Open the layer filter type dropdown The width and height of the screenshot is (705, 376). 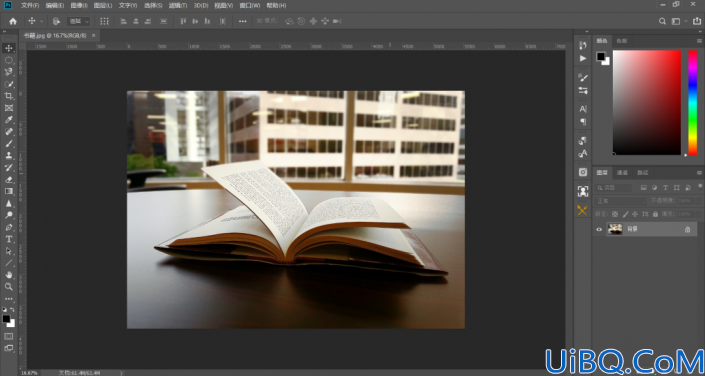613,188
